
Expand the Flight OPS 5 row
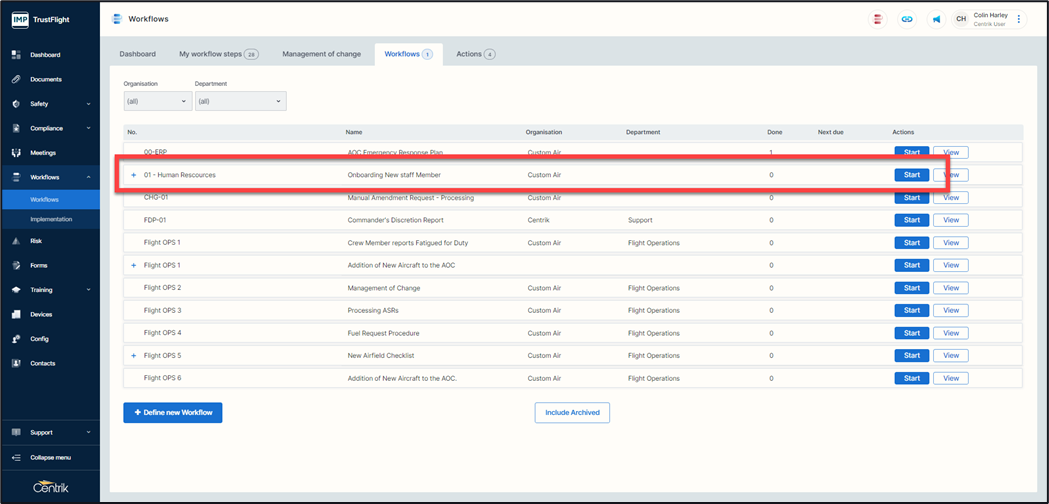pos(133,356)
